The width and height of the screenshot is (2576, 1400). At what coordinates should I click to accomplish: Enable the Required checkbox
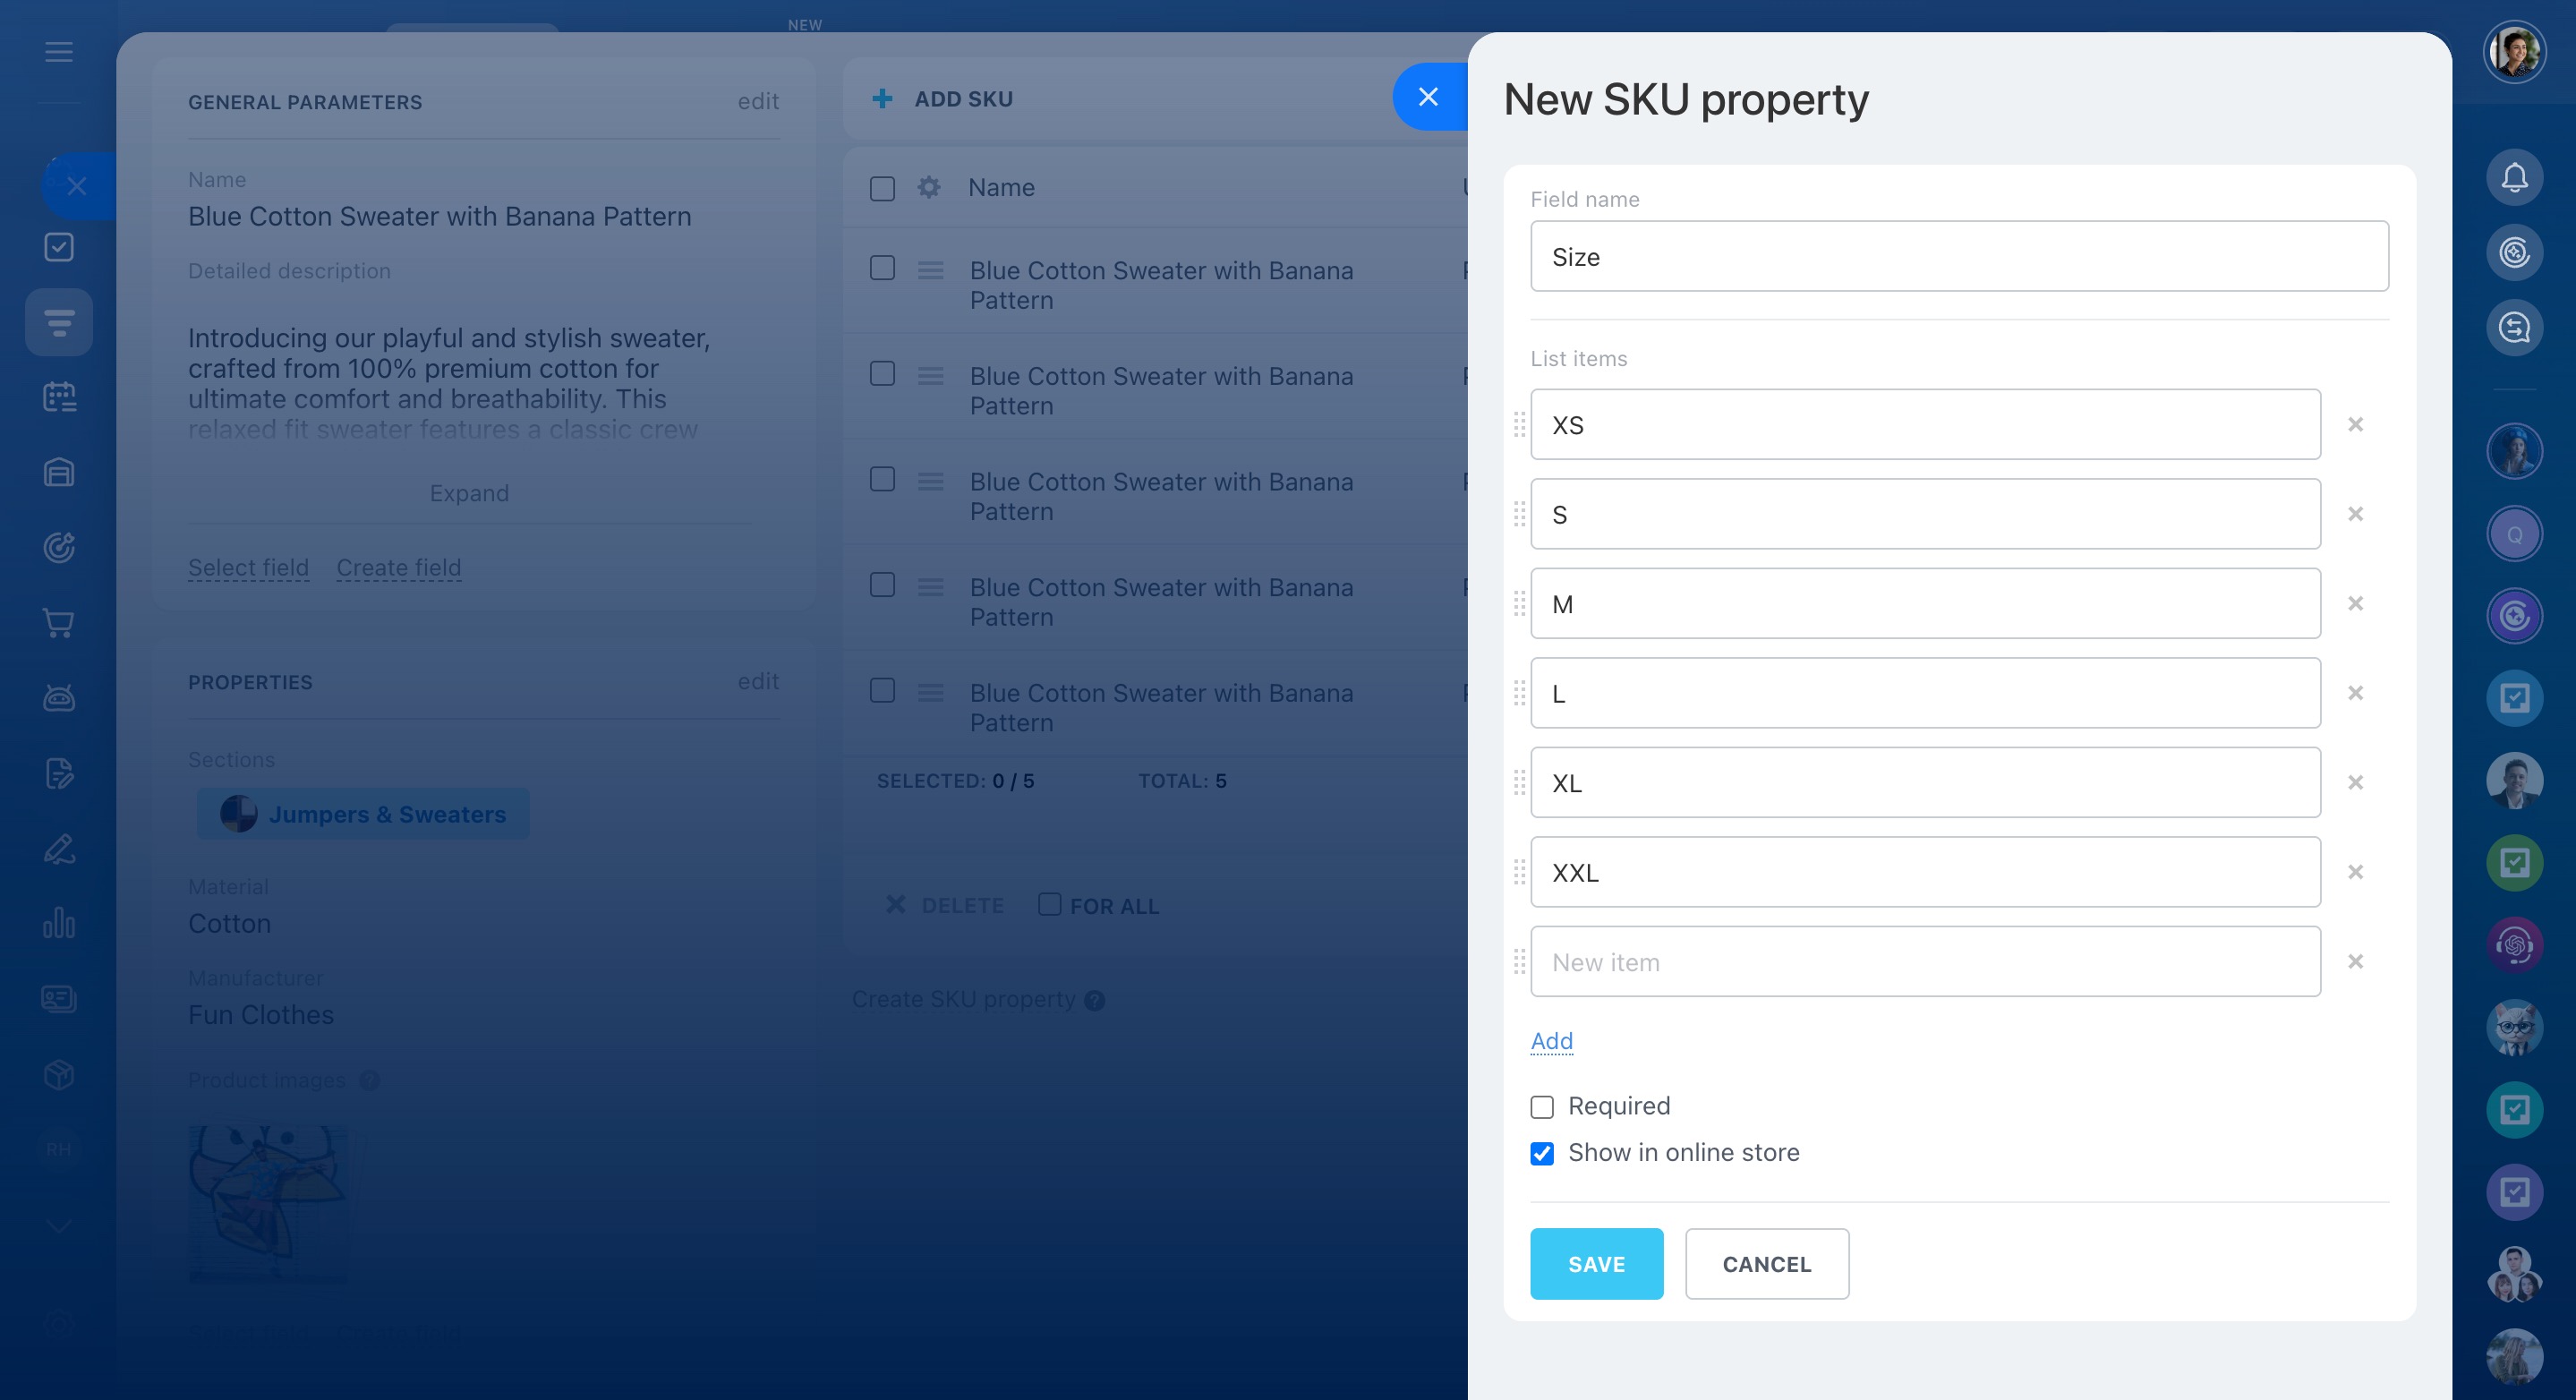click(1542, 1107)
